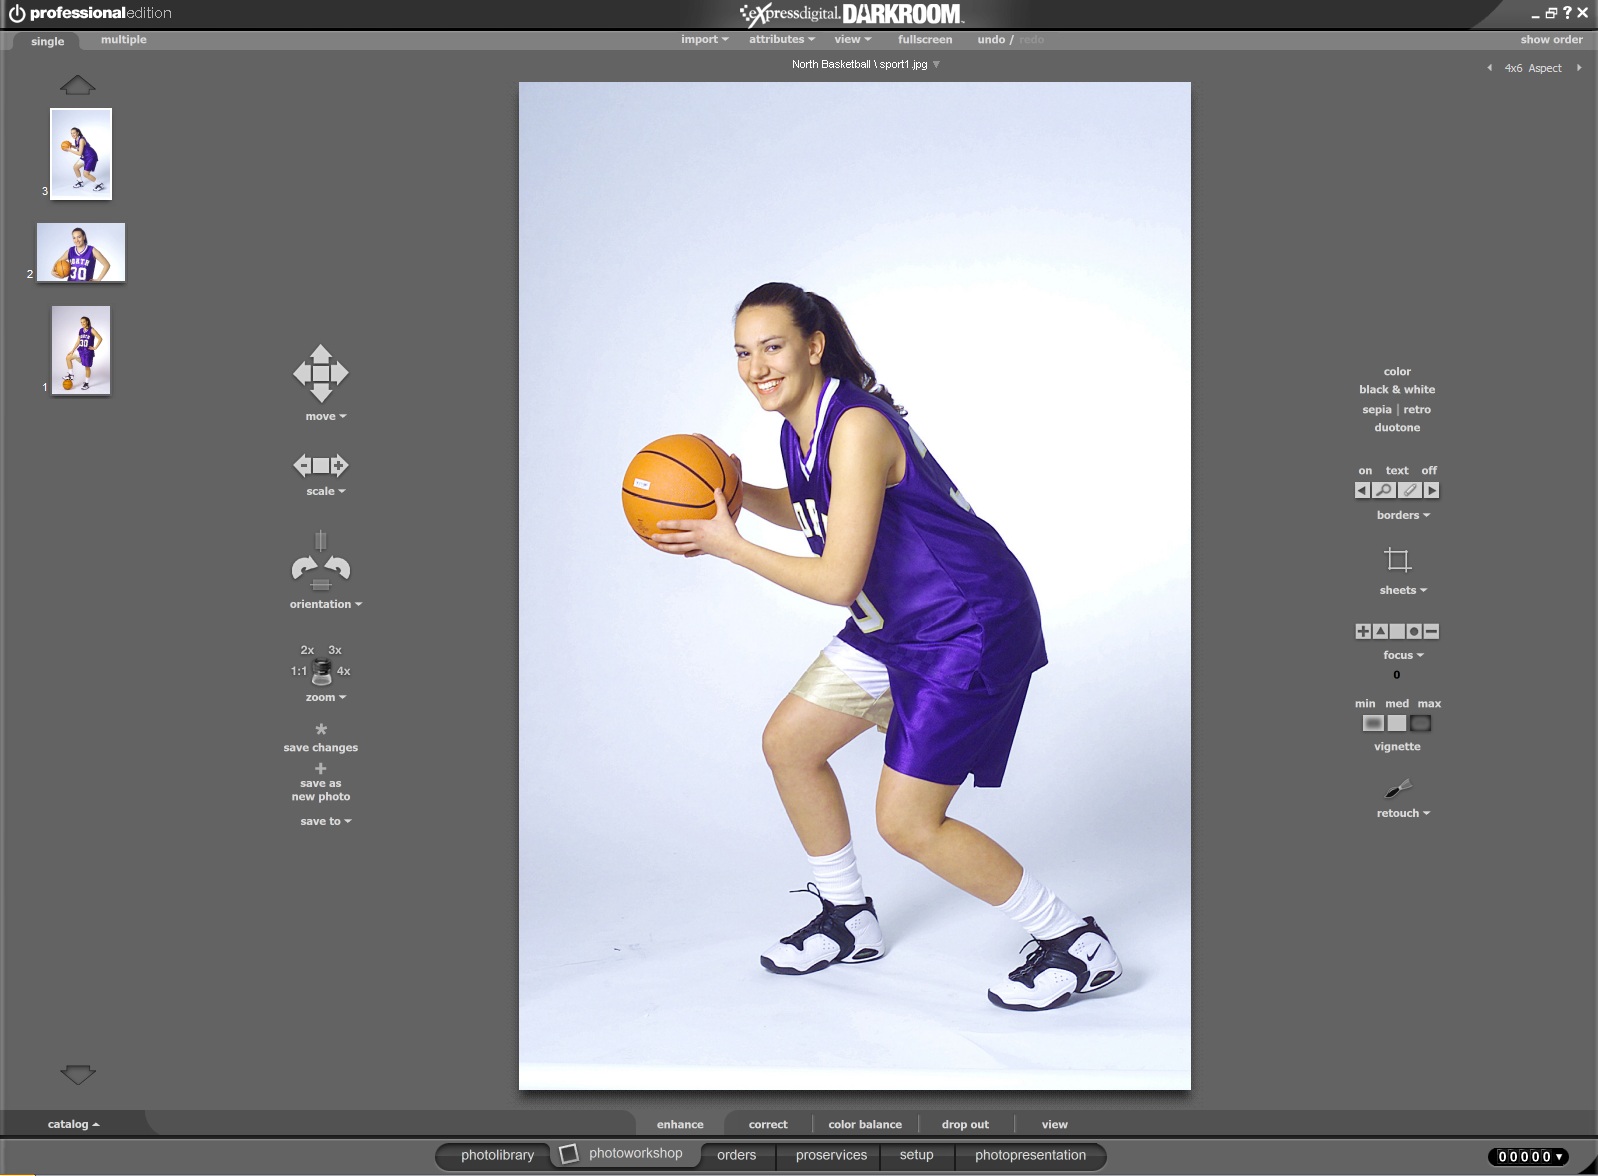Open the save to dropdown

click(x=326, y=822)
